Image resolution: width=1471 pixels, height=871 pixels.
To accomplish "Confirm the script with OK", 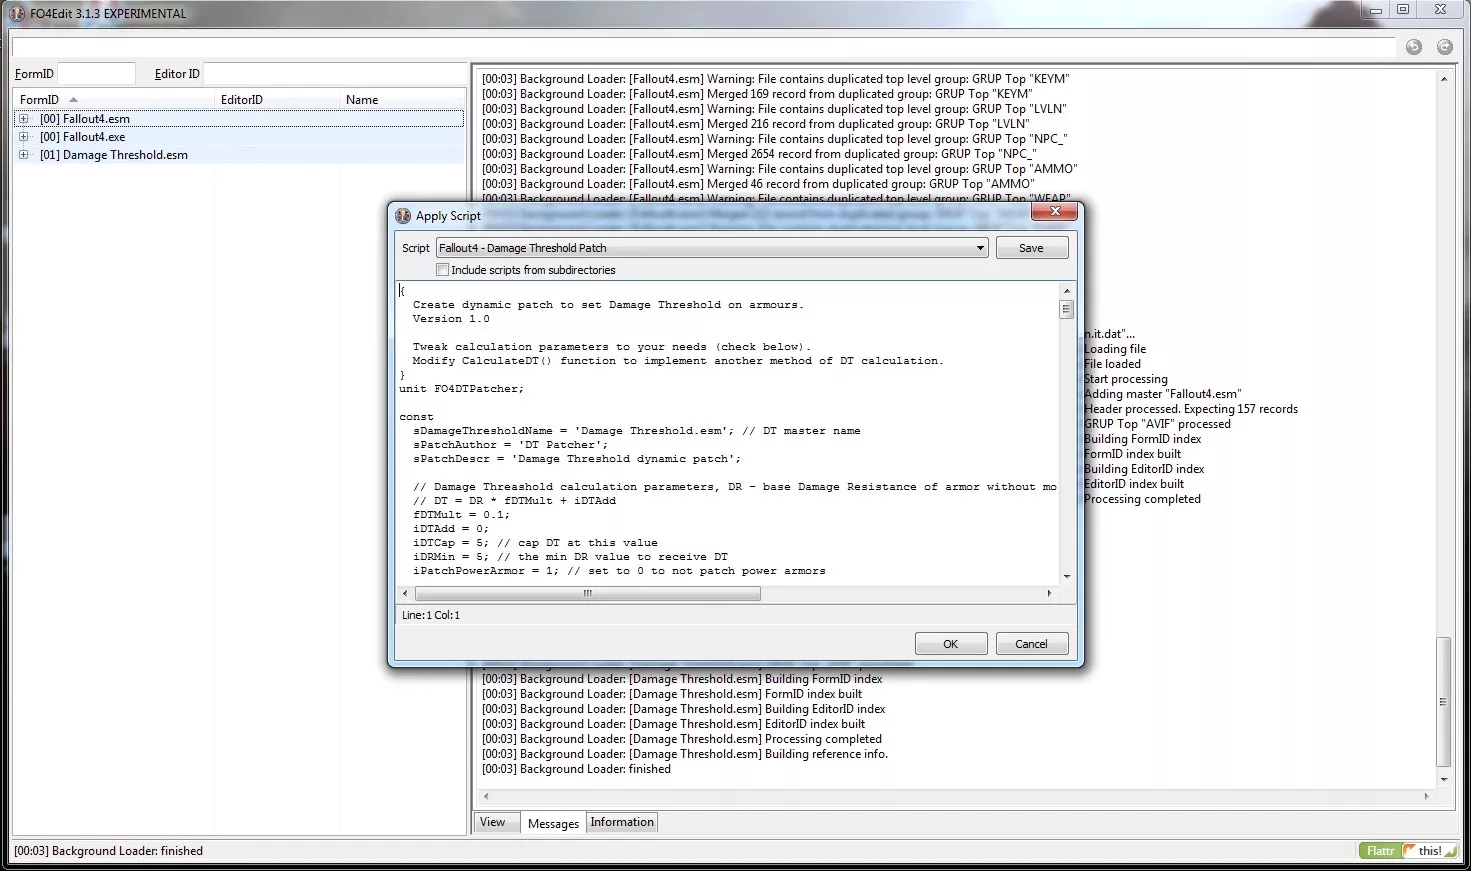I will click(950, 644).
